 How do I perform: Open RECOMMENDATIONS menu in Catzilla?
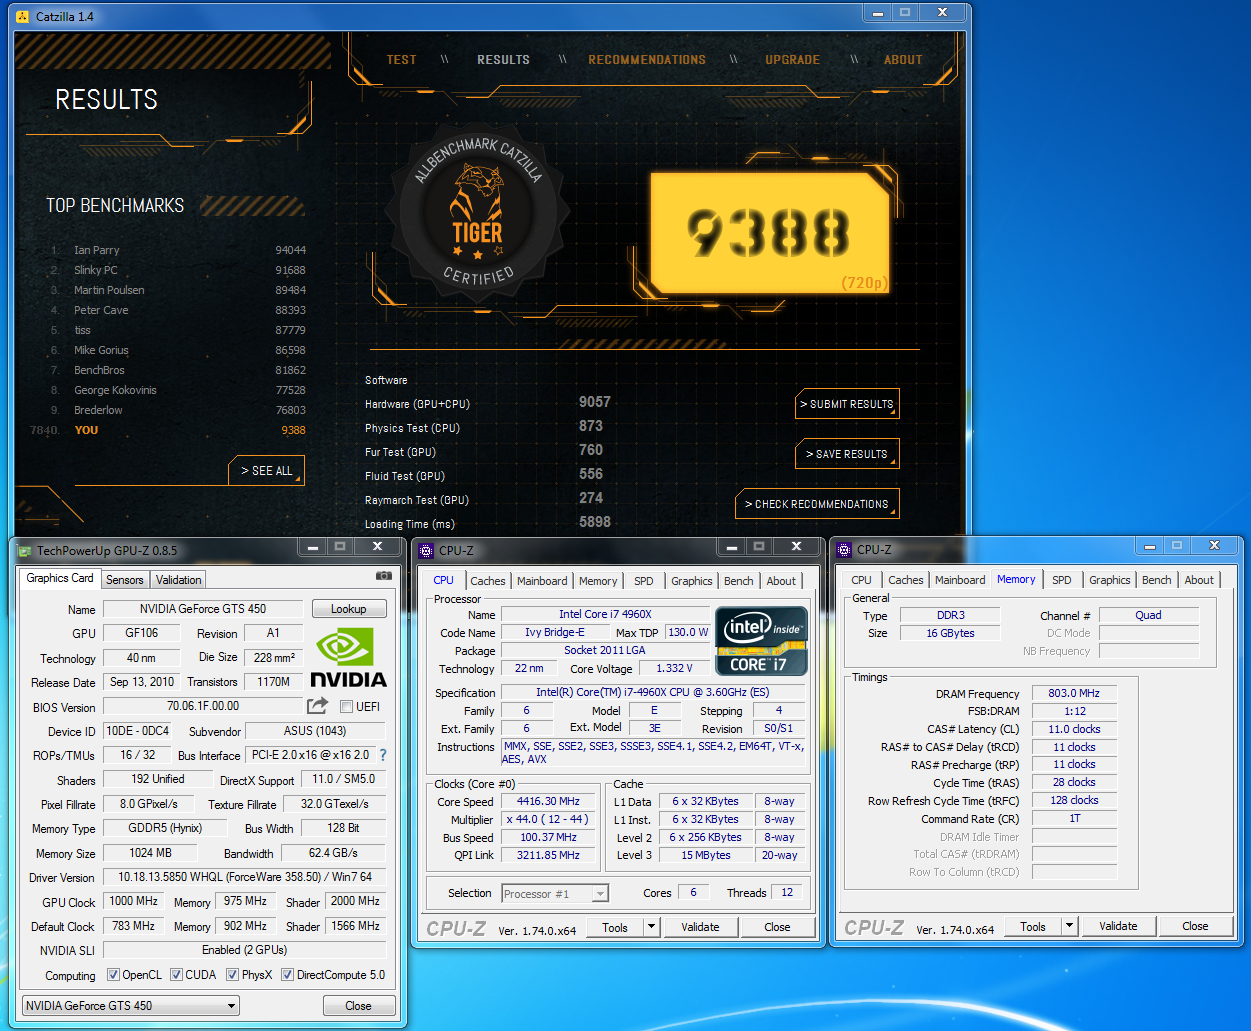647,60
